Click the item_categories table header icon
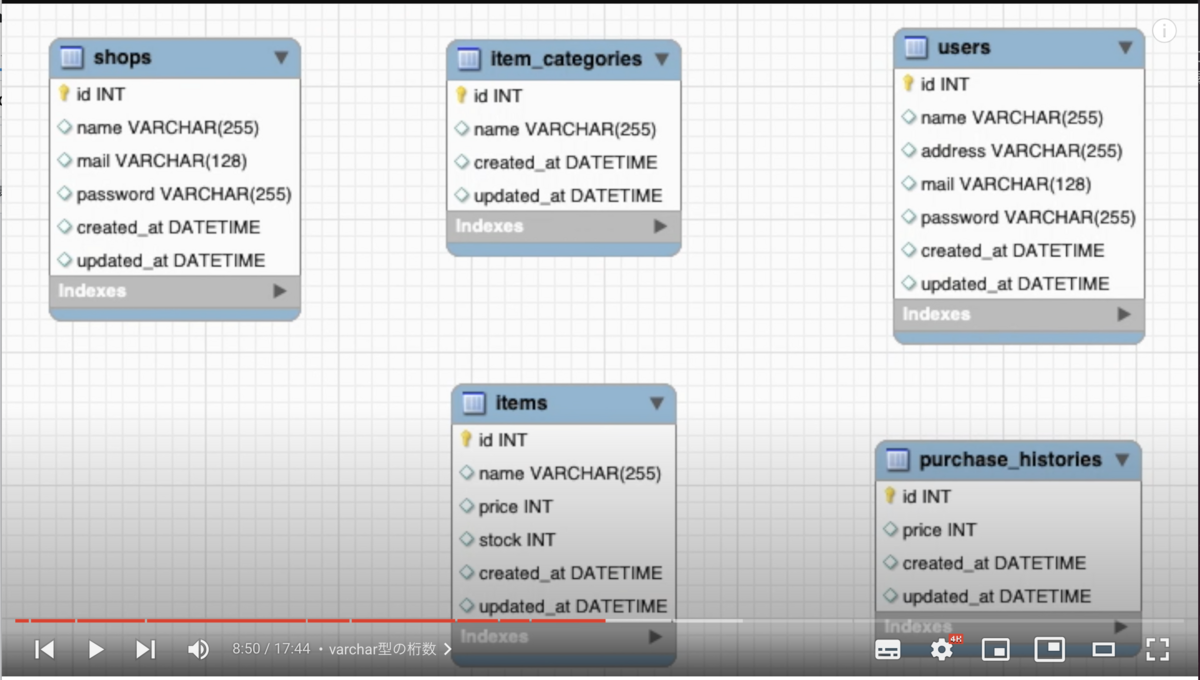The height and width of the screenshot is (680, 1200). 468,59
